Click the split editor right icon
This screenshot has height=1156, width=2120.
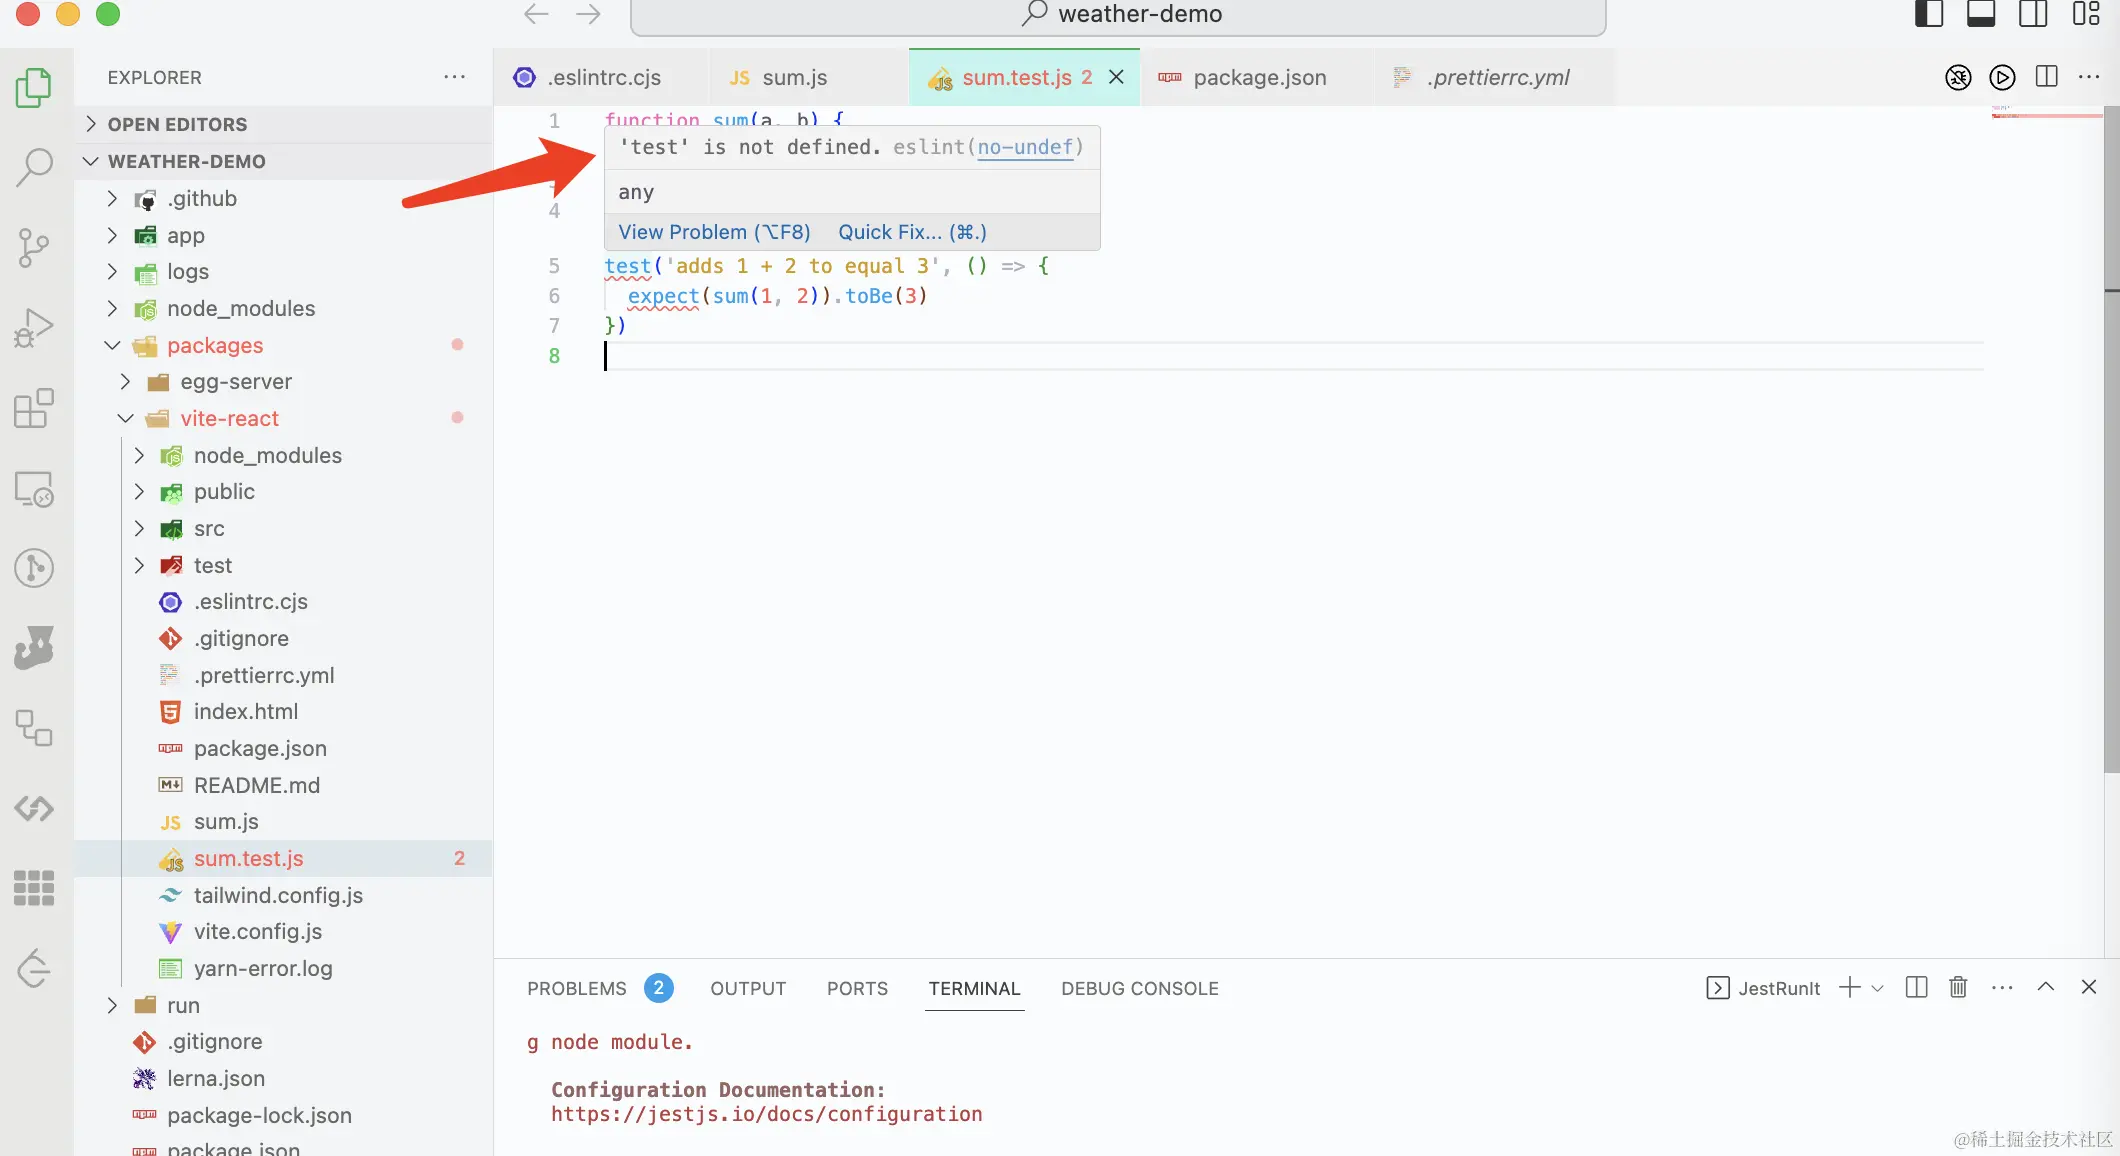tap(2046, 77)
